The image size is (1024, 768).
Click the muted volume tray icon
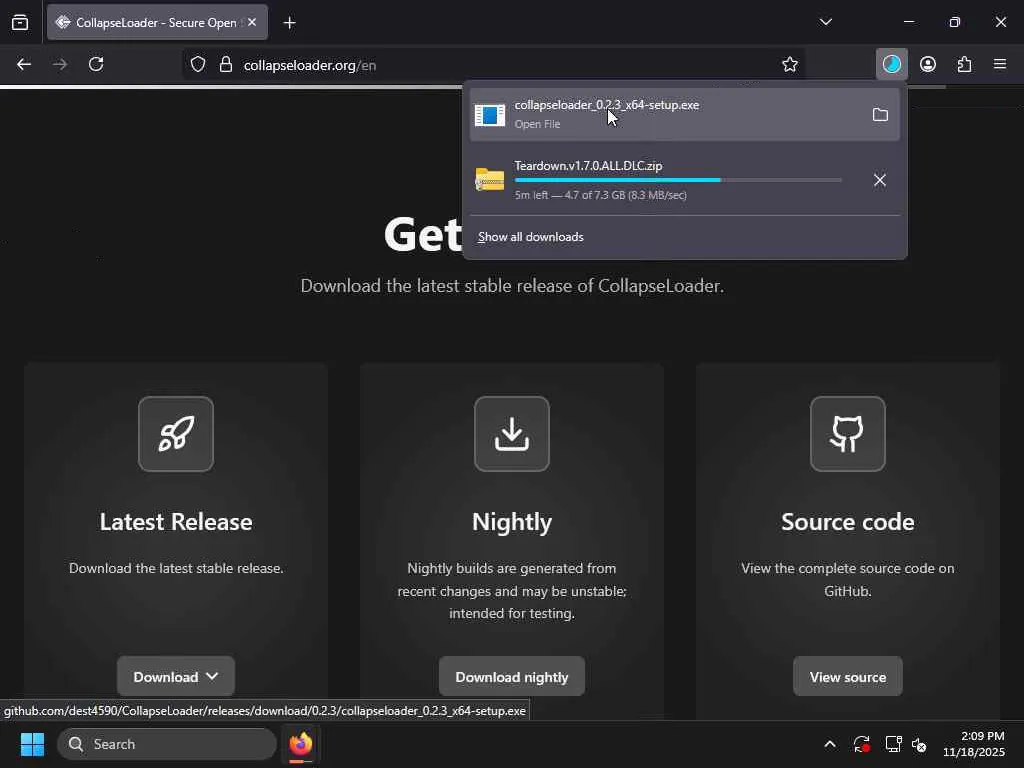(920, 744)
